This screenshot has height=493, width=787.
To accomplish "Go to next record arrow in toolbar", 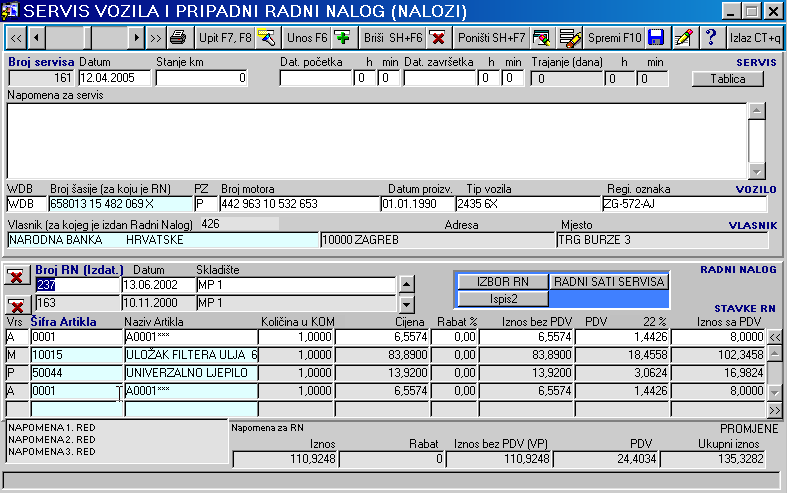I will click(x=136, y=38).
